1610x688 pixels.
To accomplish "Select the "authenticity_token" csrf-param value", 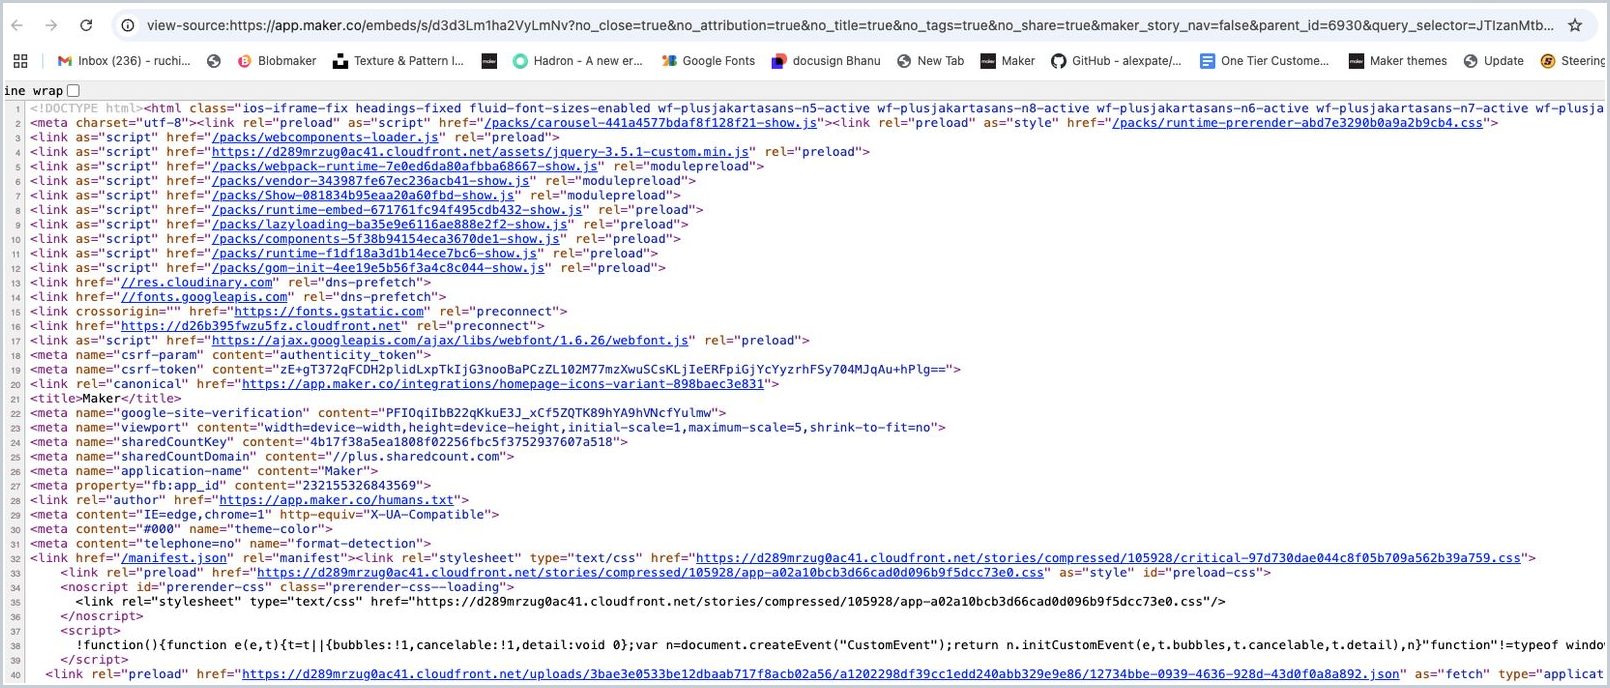I will tap(348, 355).
